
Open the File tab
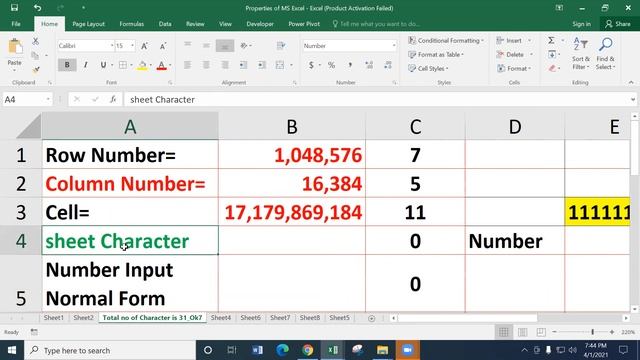(16, 24)
